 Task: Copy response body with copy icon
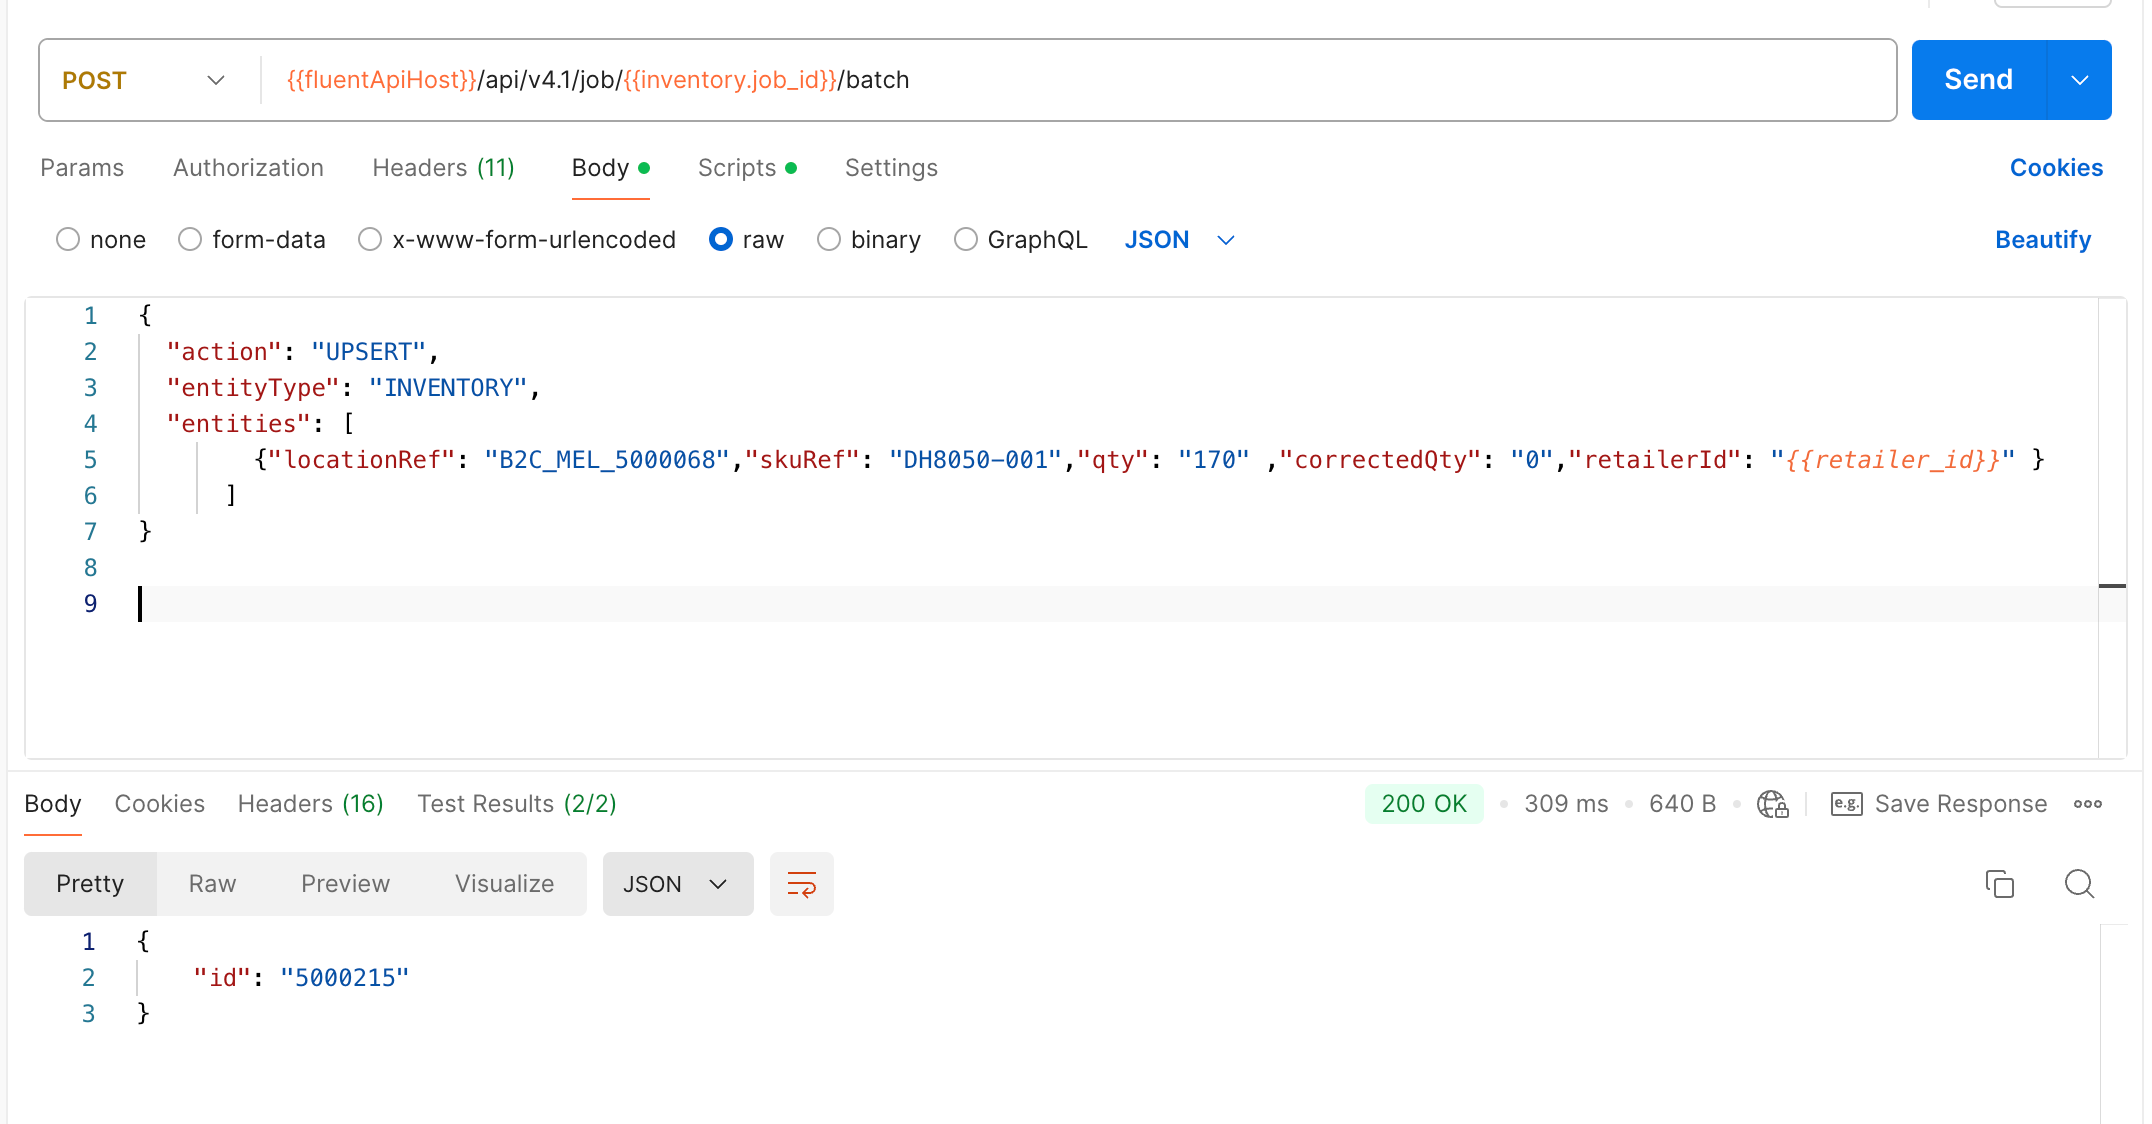pos(1999,884)
